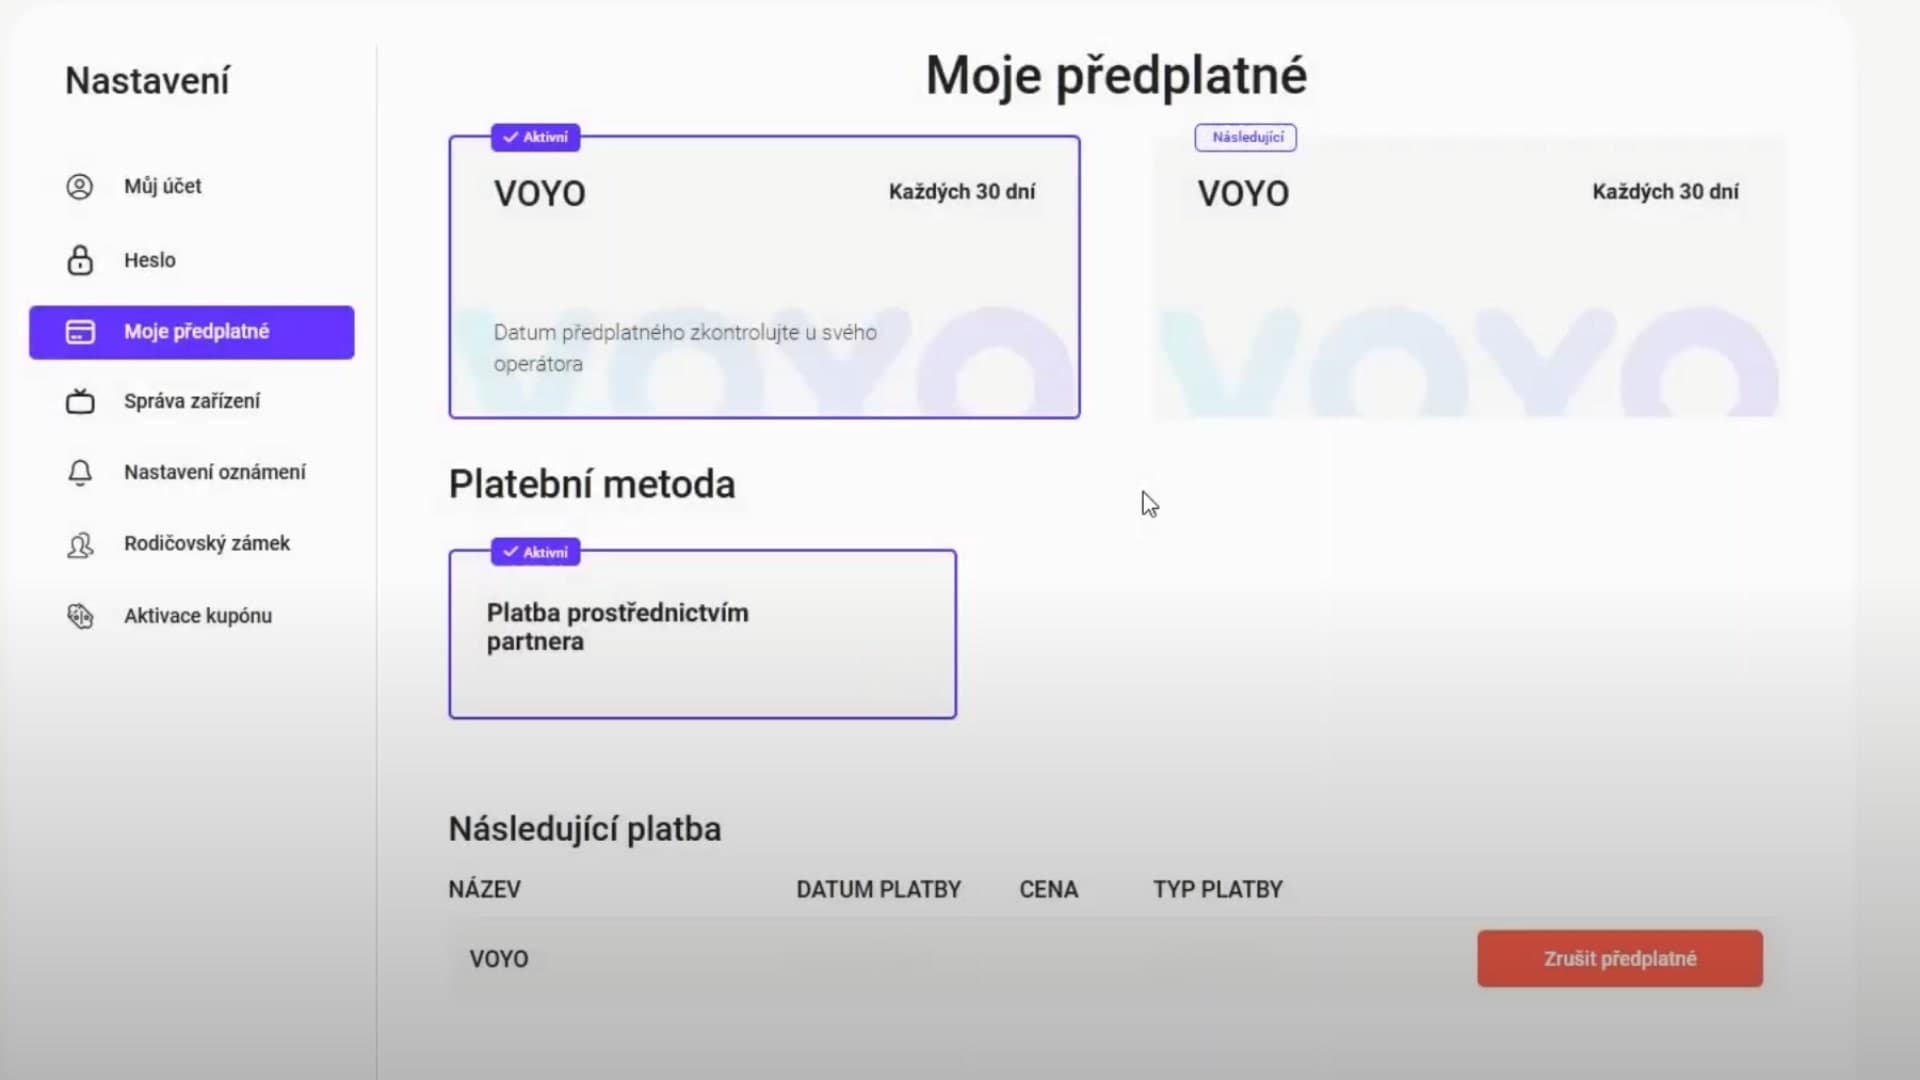Screen dimensions: 1920x1080
Task: Expand the second VOYO subscription card
Action: click(x=1466, y=270)
